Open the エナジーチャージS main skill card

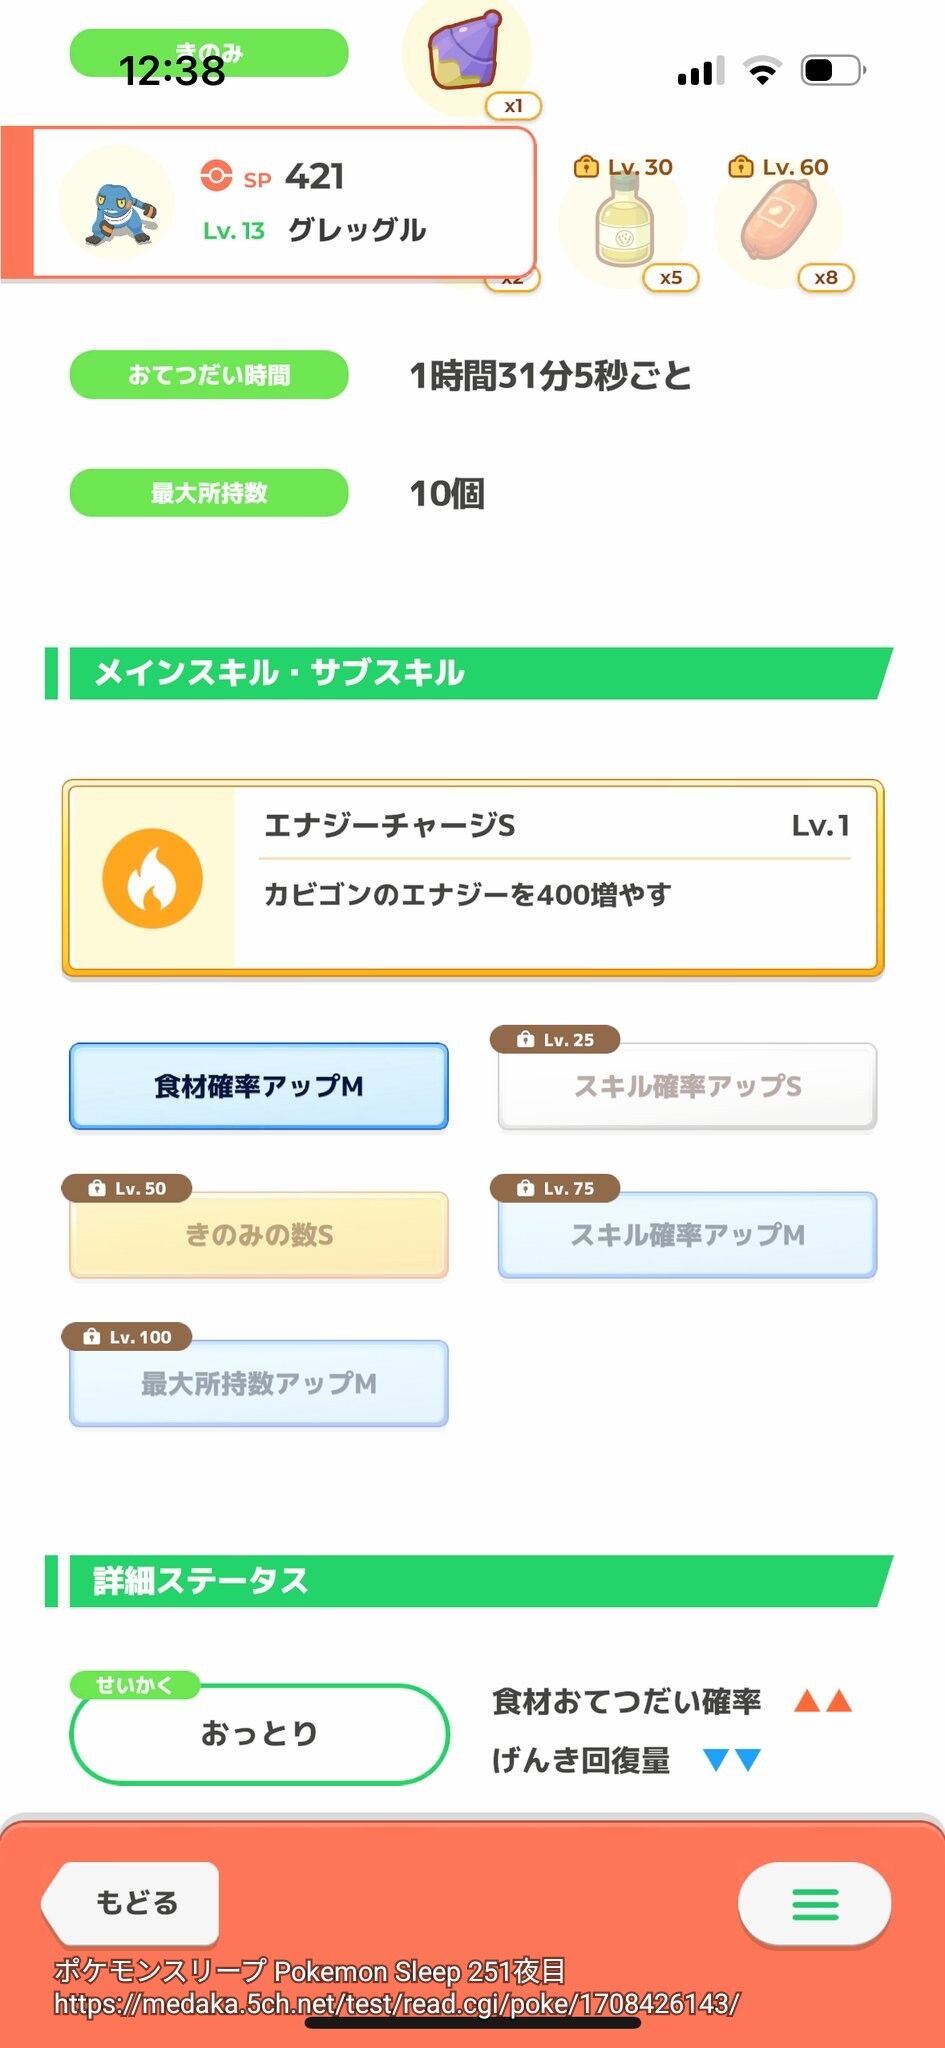556,876
